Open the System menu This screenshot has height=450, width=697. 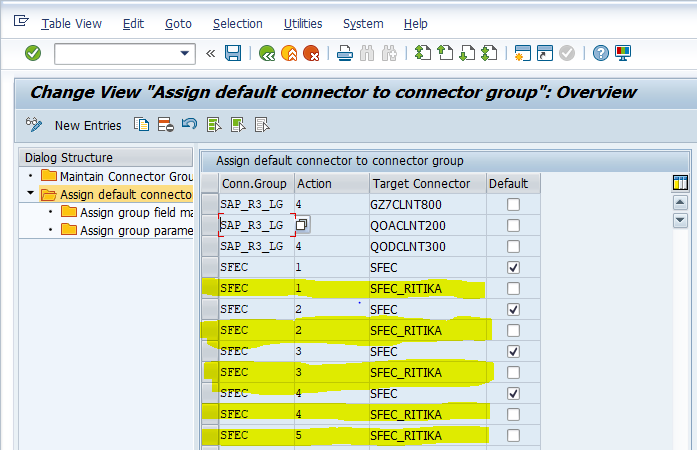(x=363, y=24)
